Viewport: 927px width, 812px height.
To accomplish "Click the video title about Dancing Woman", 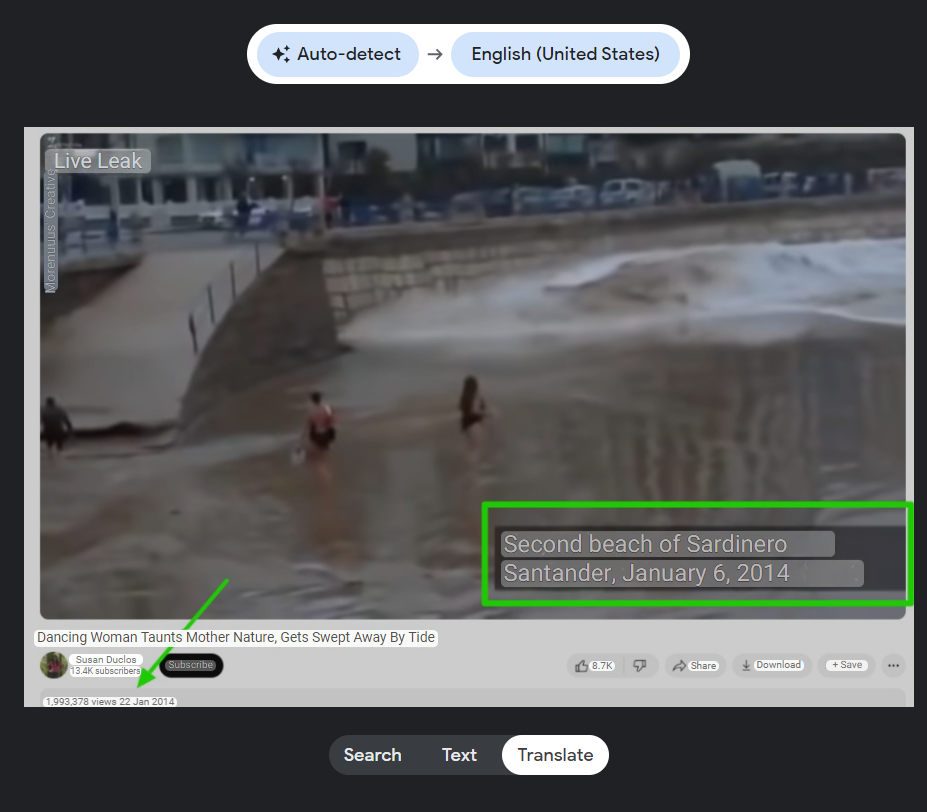I will [236, 637].
